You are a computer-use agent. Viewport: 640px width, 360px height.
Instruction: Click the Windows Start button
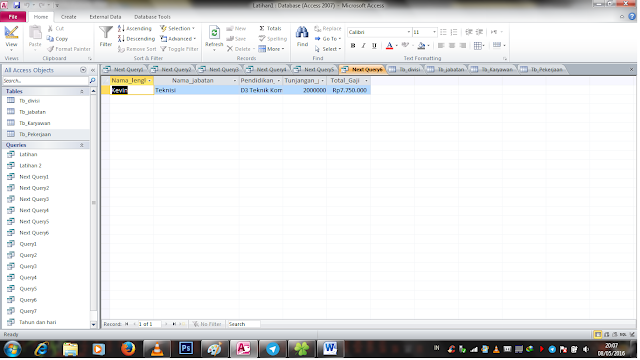coord(13,349)
